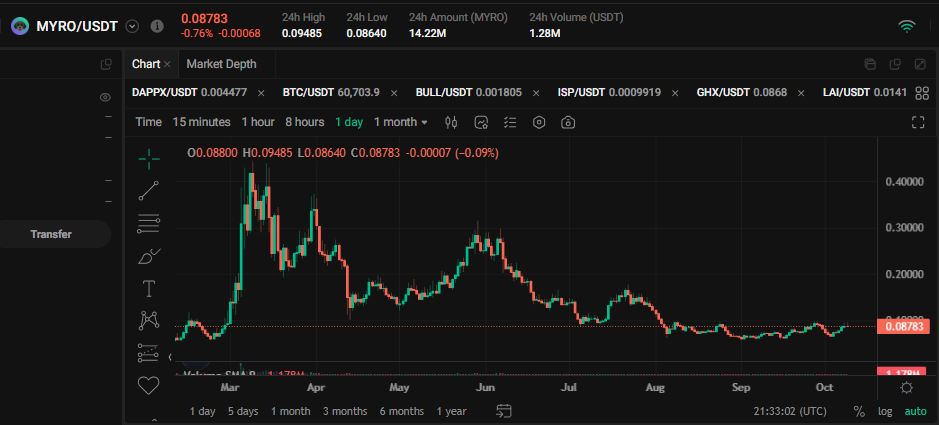This screenshot has width=939, height=425.
Task: Select the crosshair cursor tool
Action: 149,157
